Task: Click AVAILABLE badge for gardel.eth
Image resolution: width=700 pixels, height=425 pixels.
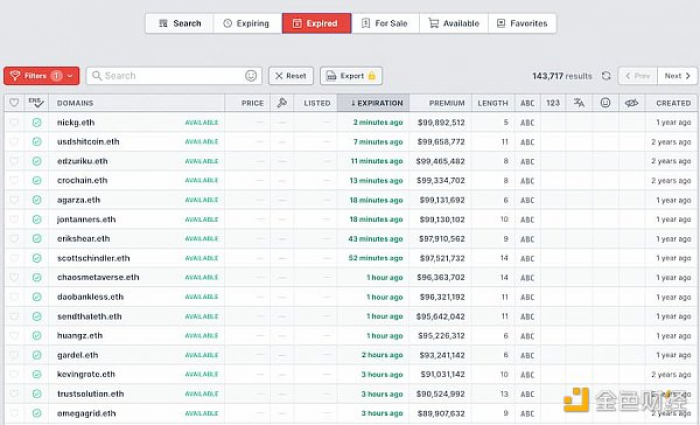Action: coord(201,355)
